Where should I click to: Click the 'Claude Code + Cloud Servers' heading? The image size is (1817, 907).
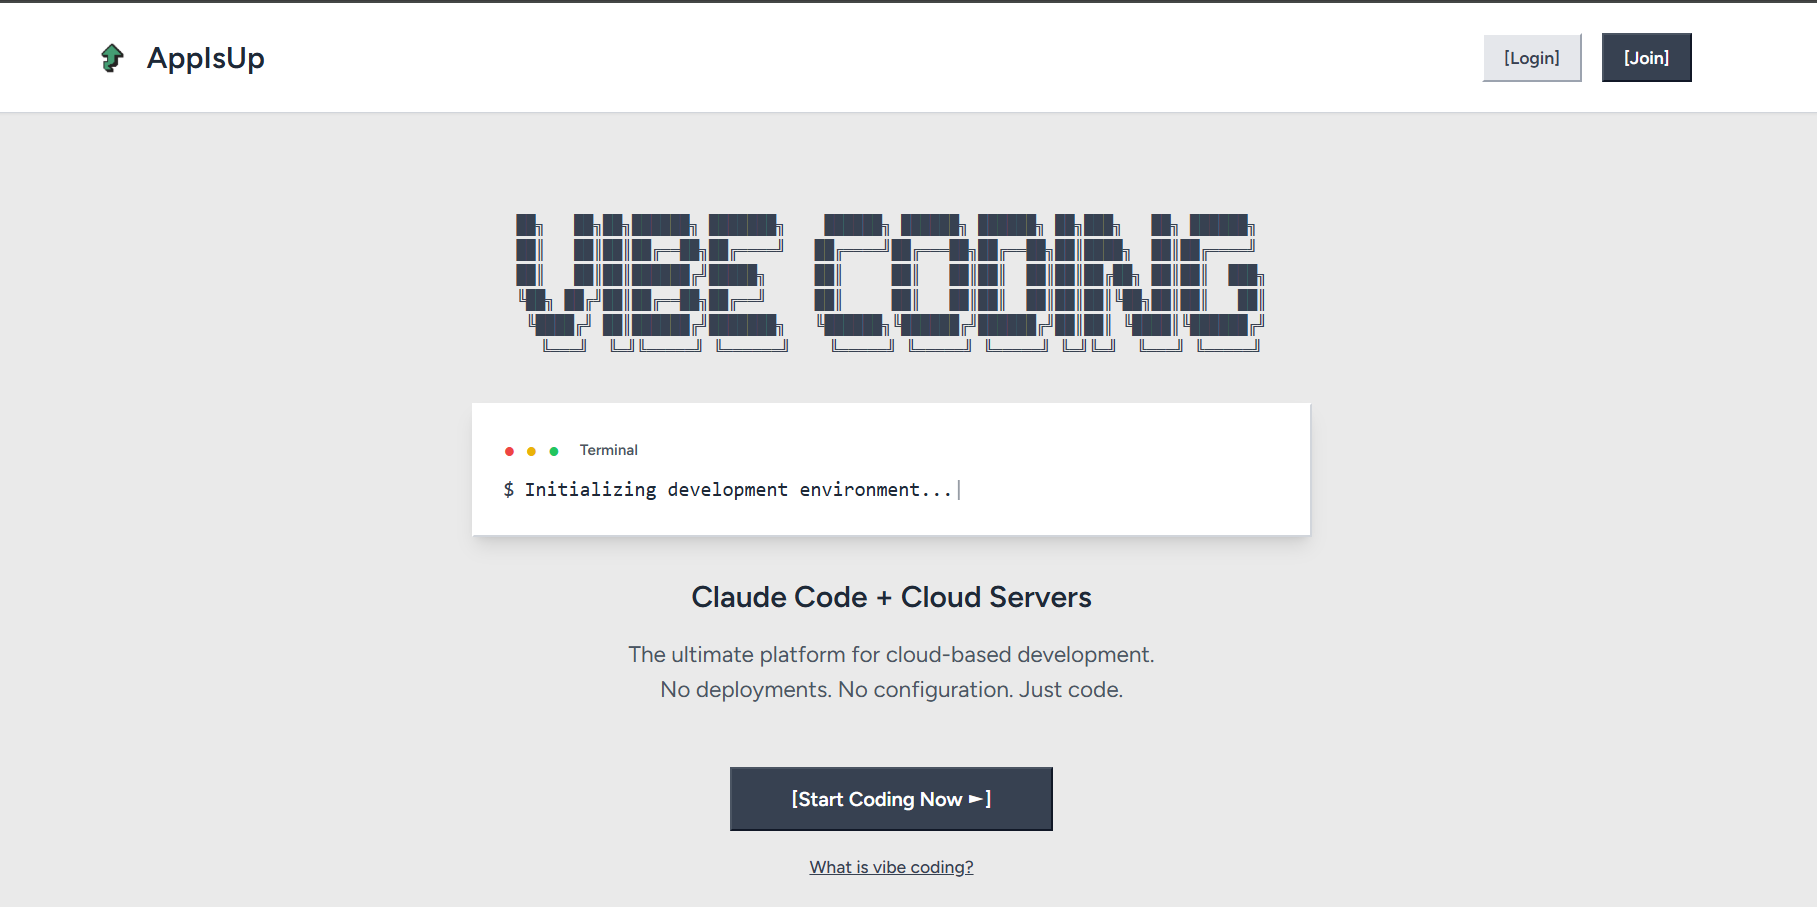(x=891, y=597)
